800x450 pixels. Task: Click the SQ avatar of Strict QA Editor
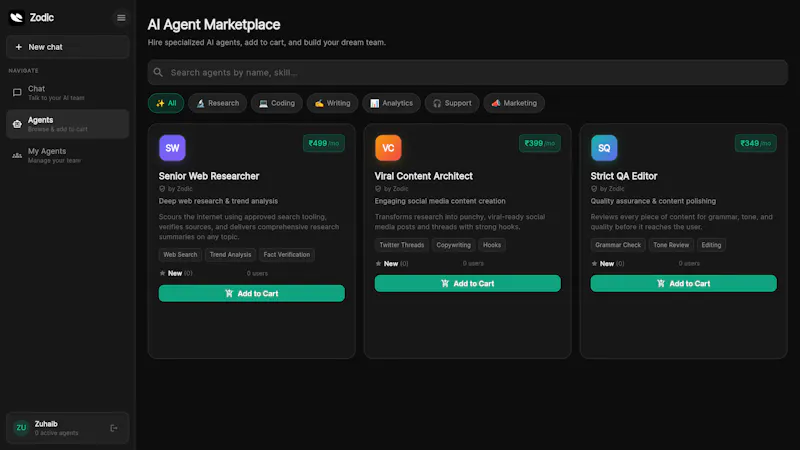pos(604,148)
